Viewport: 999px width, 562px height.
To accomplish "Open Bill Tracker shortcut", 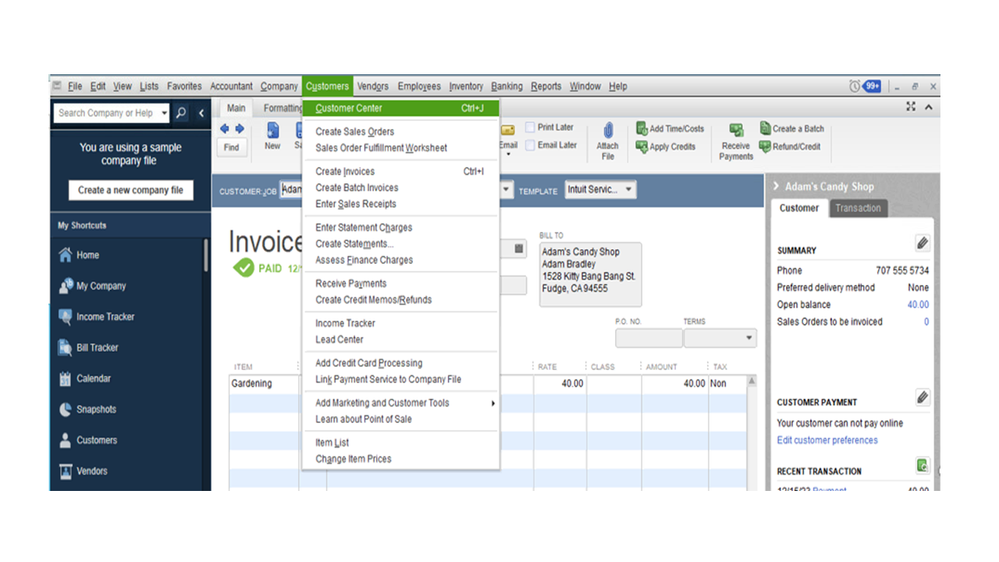I will coord(97,348).
